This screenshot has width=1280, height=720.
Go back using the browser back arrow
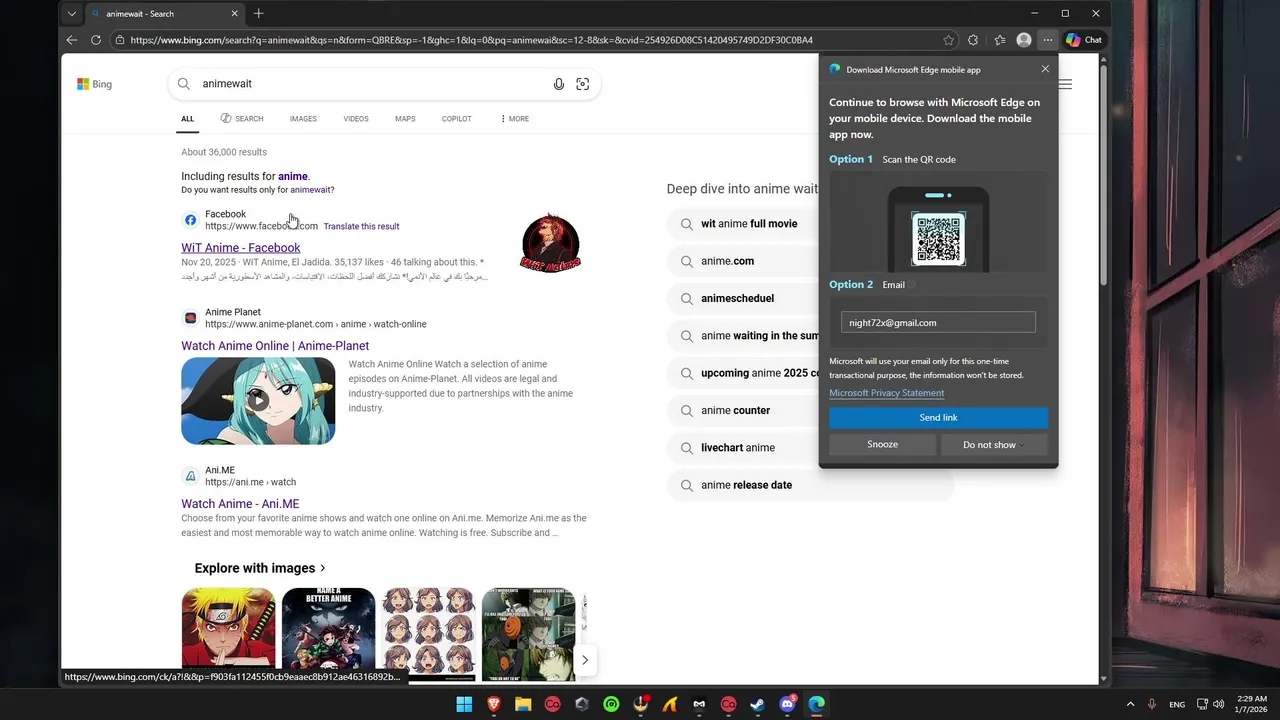(71, 40)
